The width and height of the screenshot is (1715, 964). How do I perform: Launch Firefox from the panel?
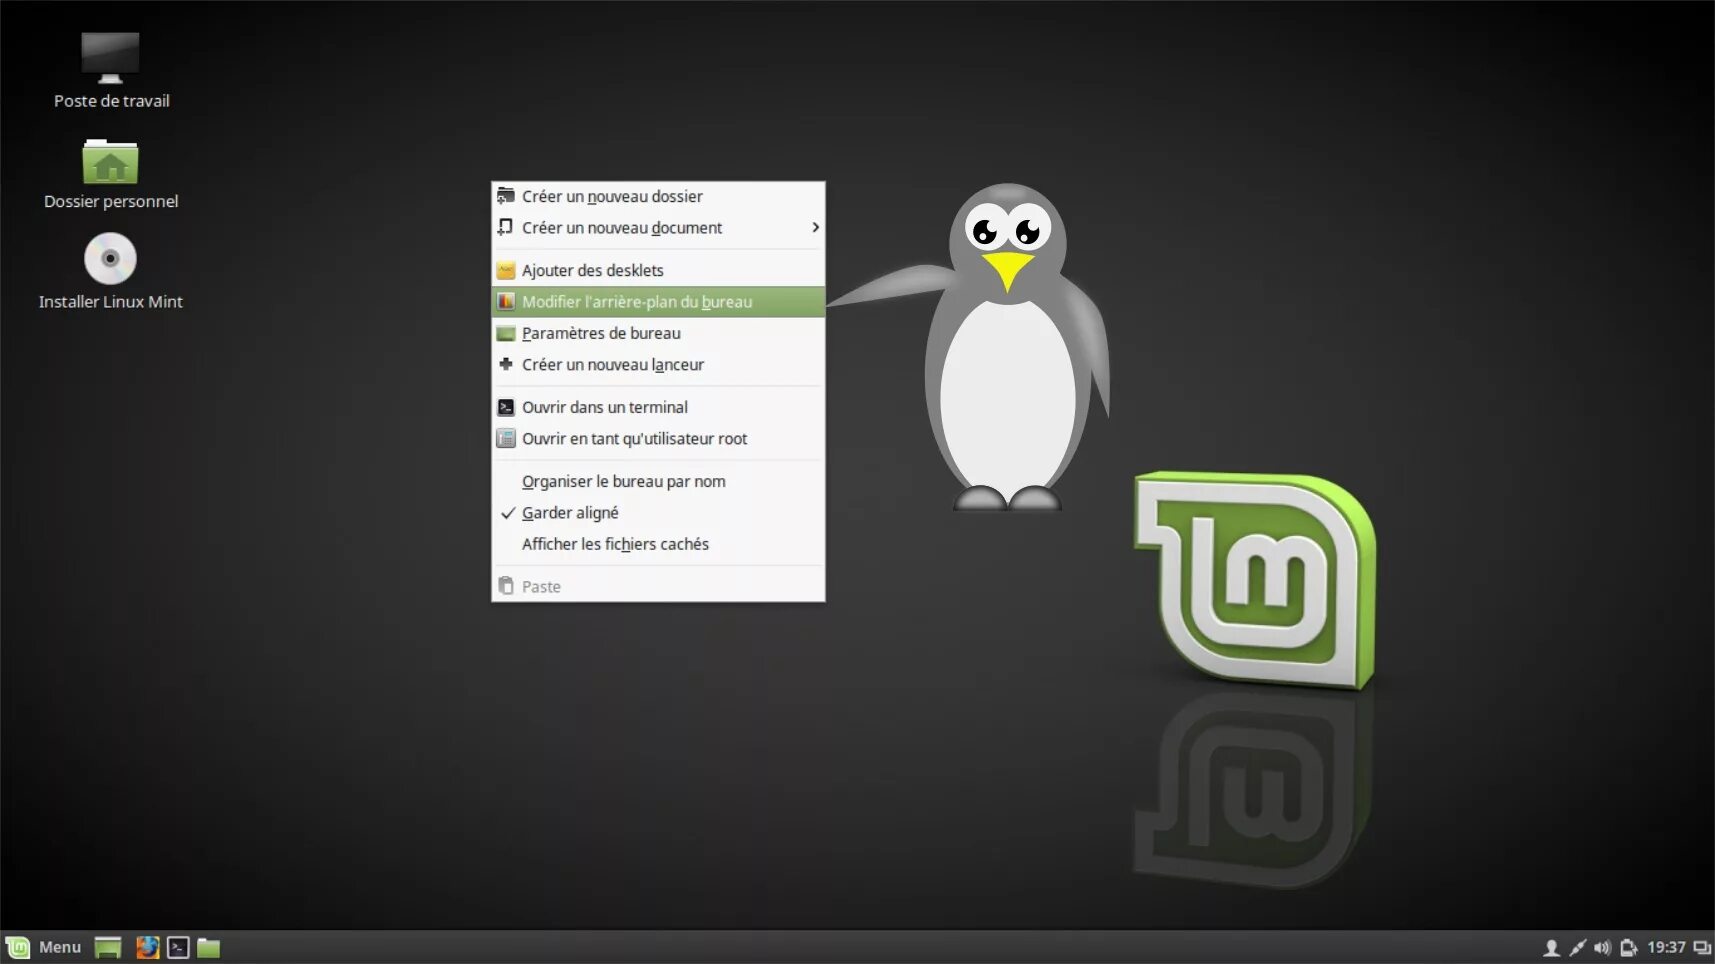click(x=148, y=947)
